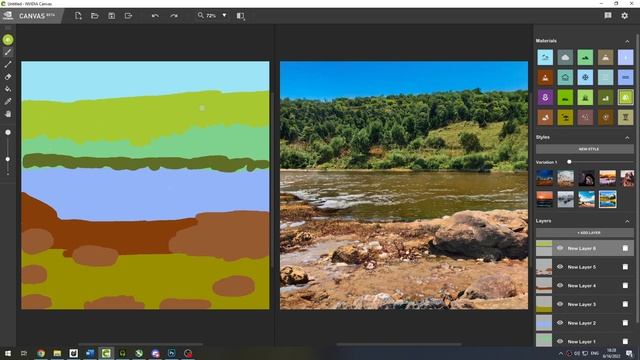Select the New Layer 3 row
The image size is (640, 360).
click(584, 304)
